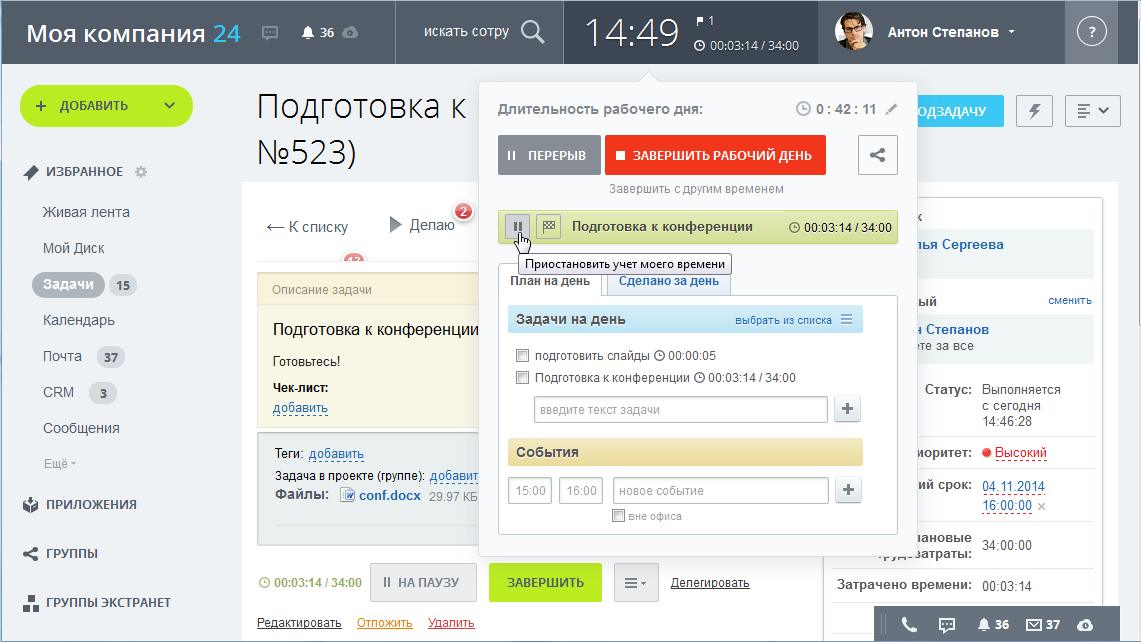Screen dimensions: 1141x642
Task: Open the search magnifier icon
Action: click(533, 32)
